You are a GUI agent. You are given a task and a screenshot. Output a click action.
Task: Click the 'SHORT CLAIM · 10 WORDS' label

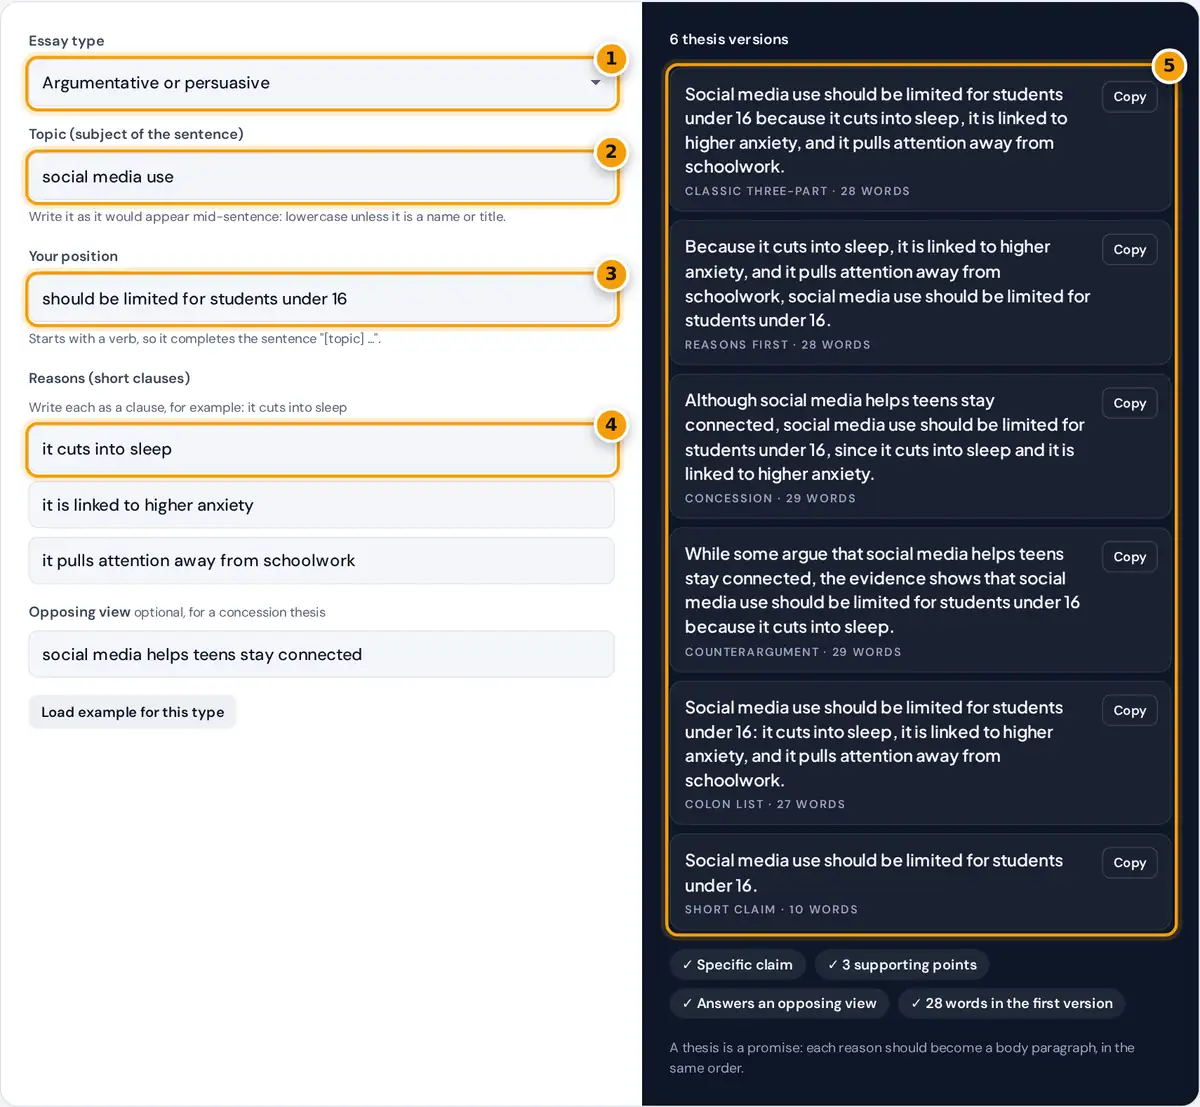(771, 910)
